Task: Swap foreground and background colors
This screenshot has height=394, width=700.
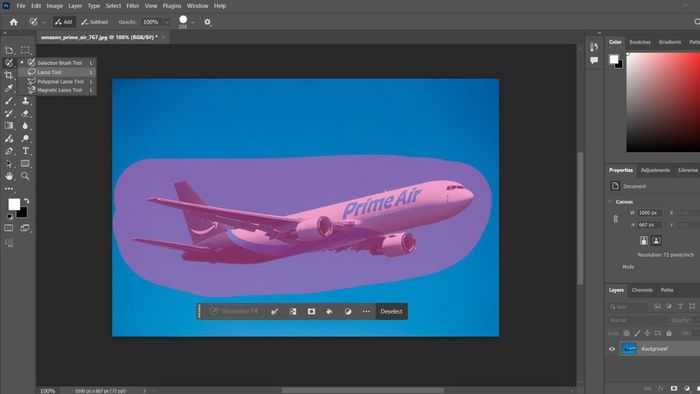Action: click(x=27, y=201)
